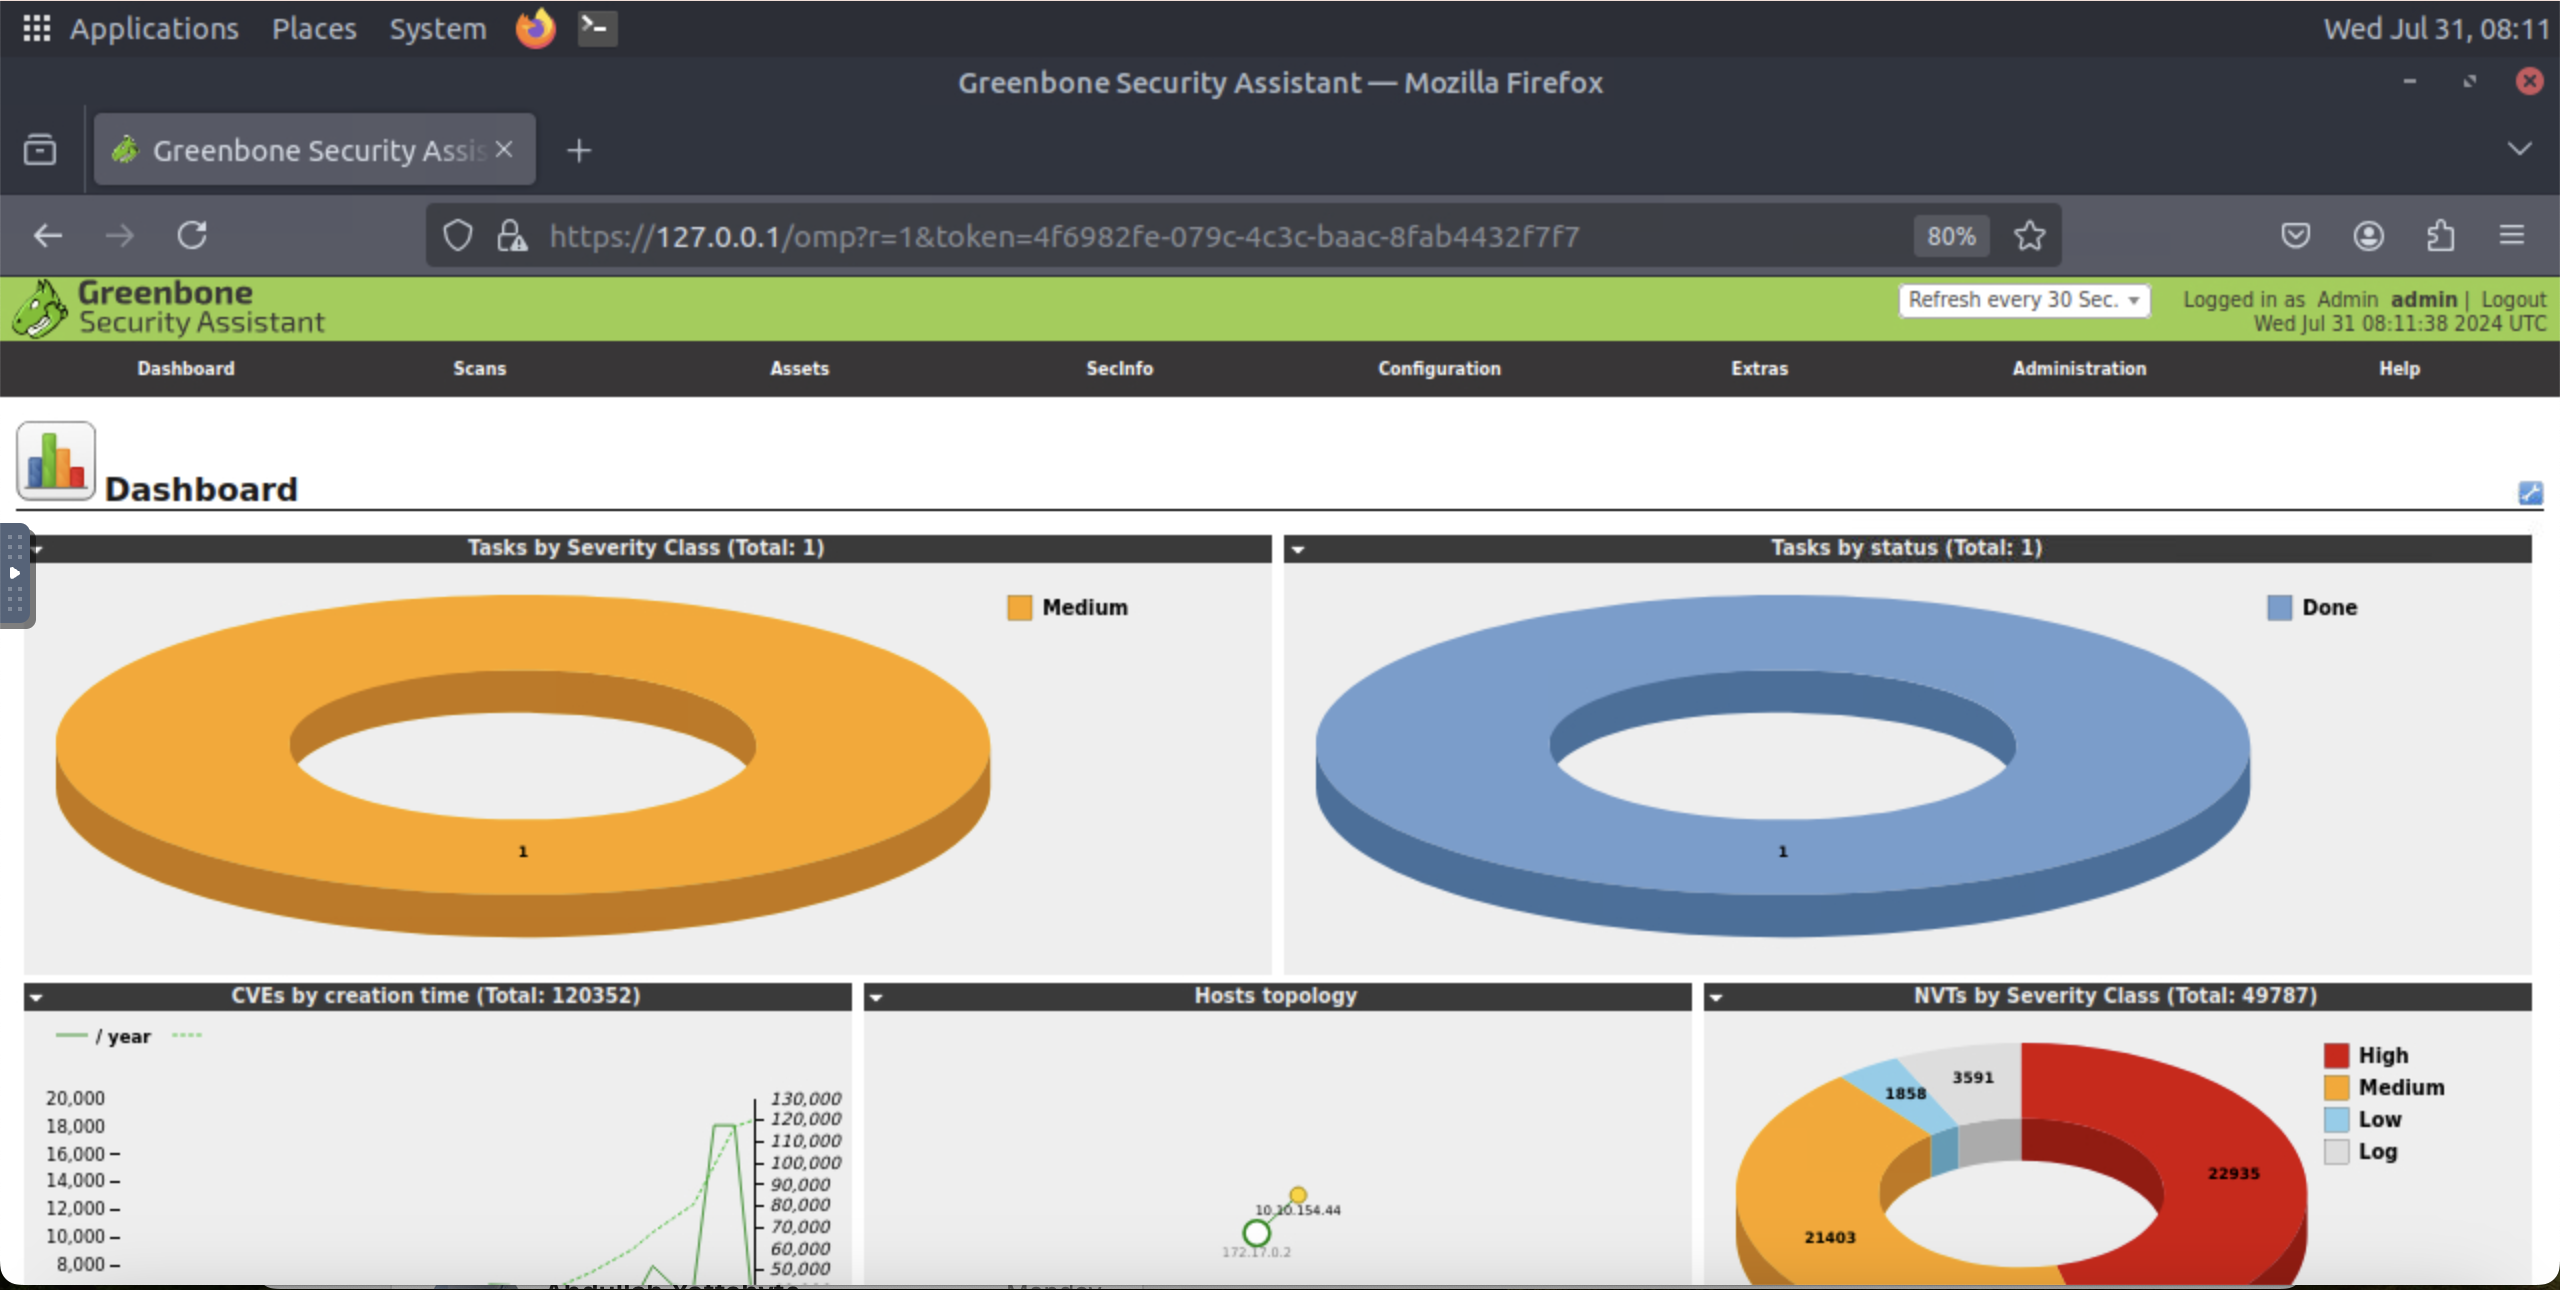2560x1290 pixels.
Task: Collapse the Tasks by status chart
Action: coord(1297,549)
